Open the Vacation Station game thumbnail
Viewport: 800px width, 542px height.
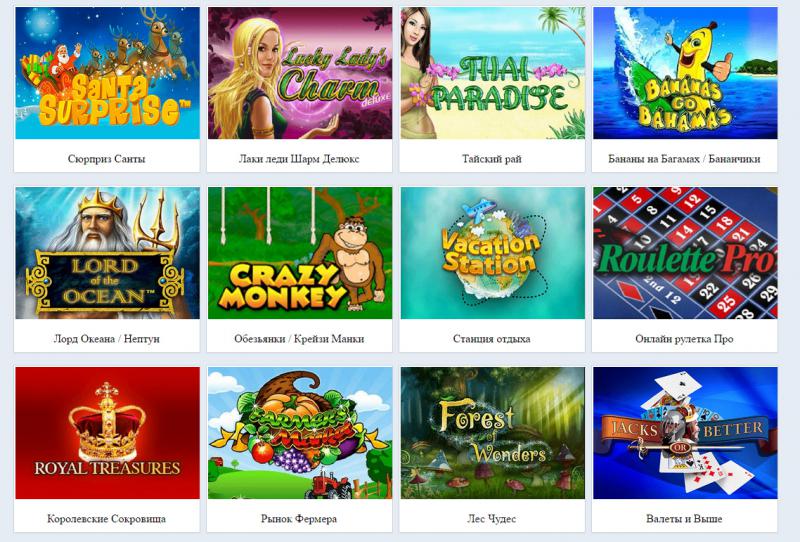(x=492, y=253)
